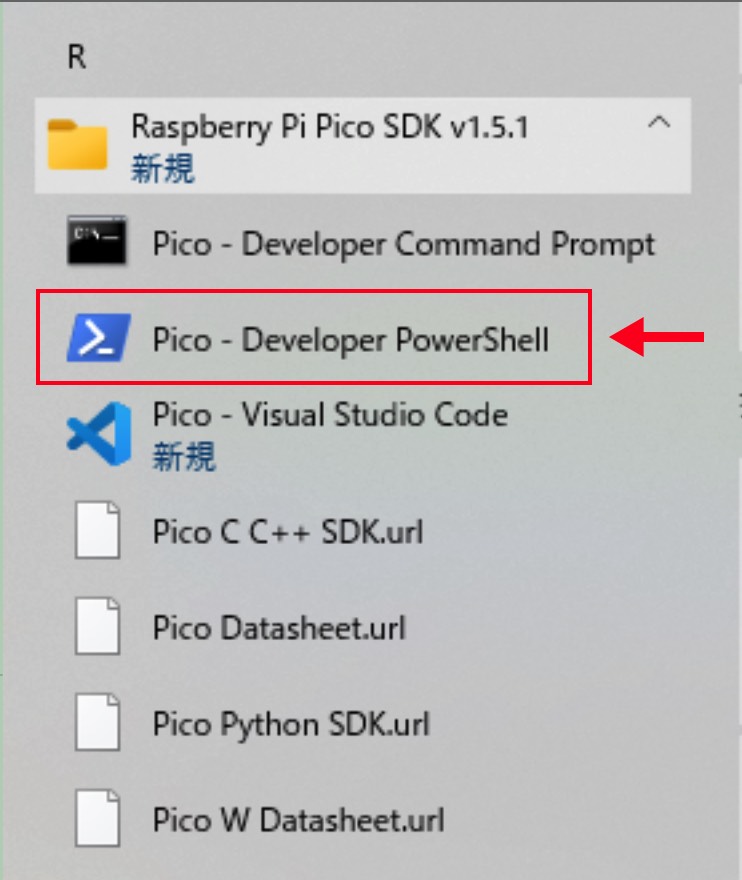
Task: Click the yellow Raspberry Pi Pico SDK folder icon
Action: pyautogui.click(x=78, y=145)
